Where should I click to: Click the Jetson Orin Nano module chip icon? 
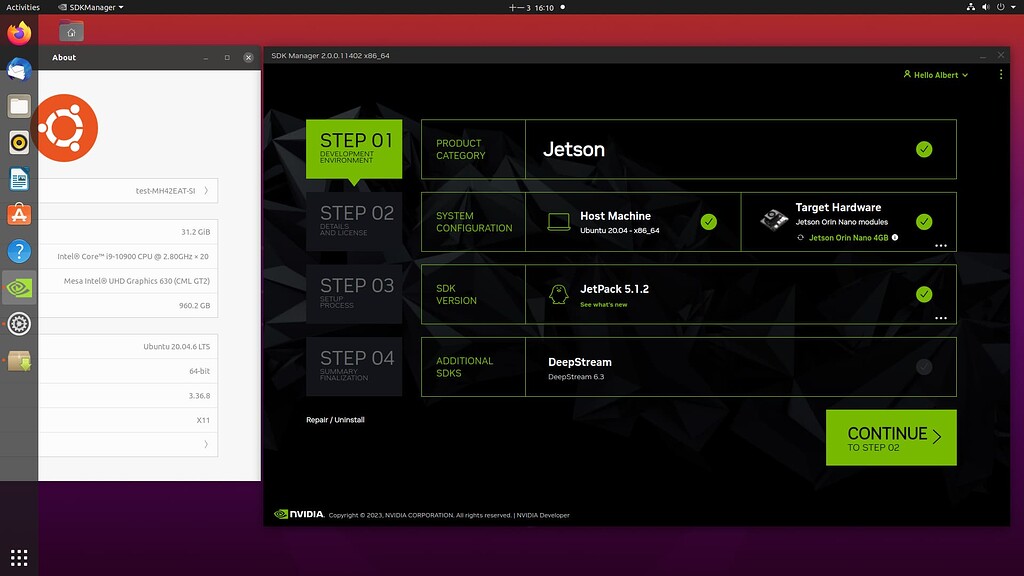(774, 218)
